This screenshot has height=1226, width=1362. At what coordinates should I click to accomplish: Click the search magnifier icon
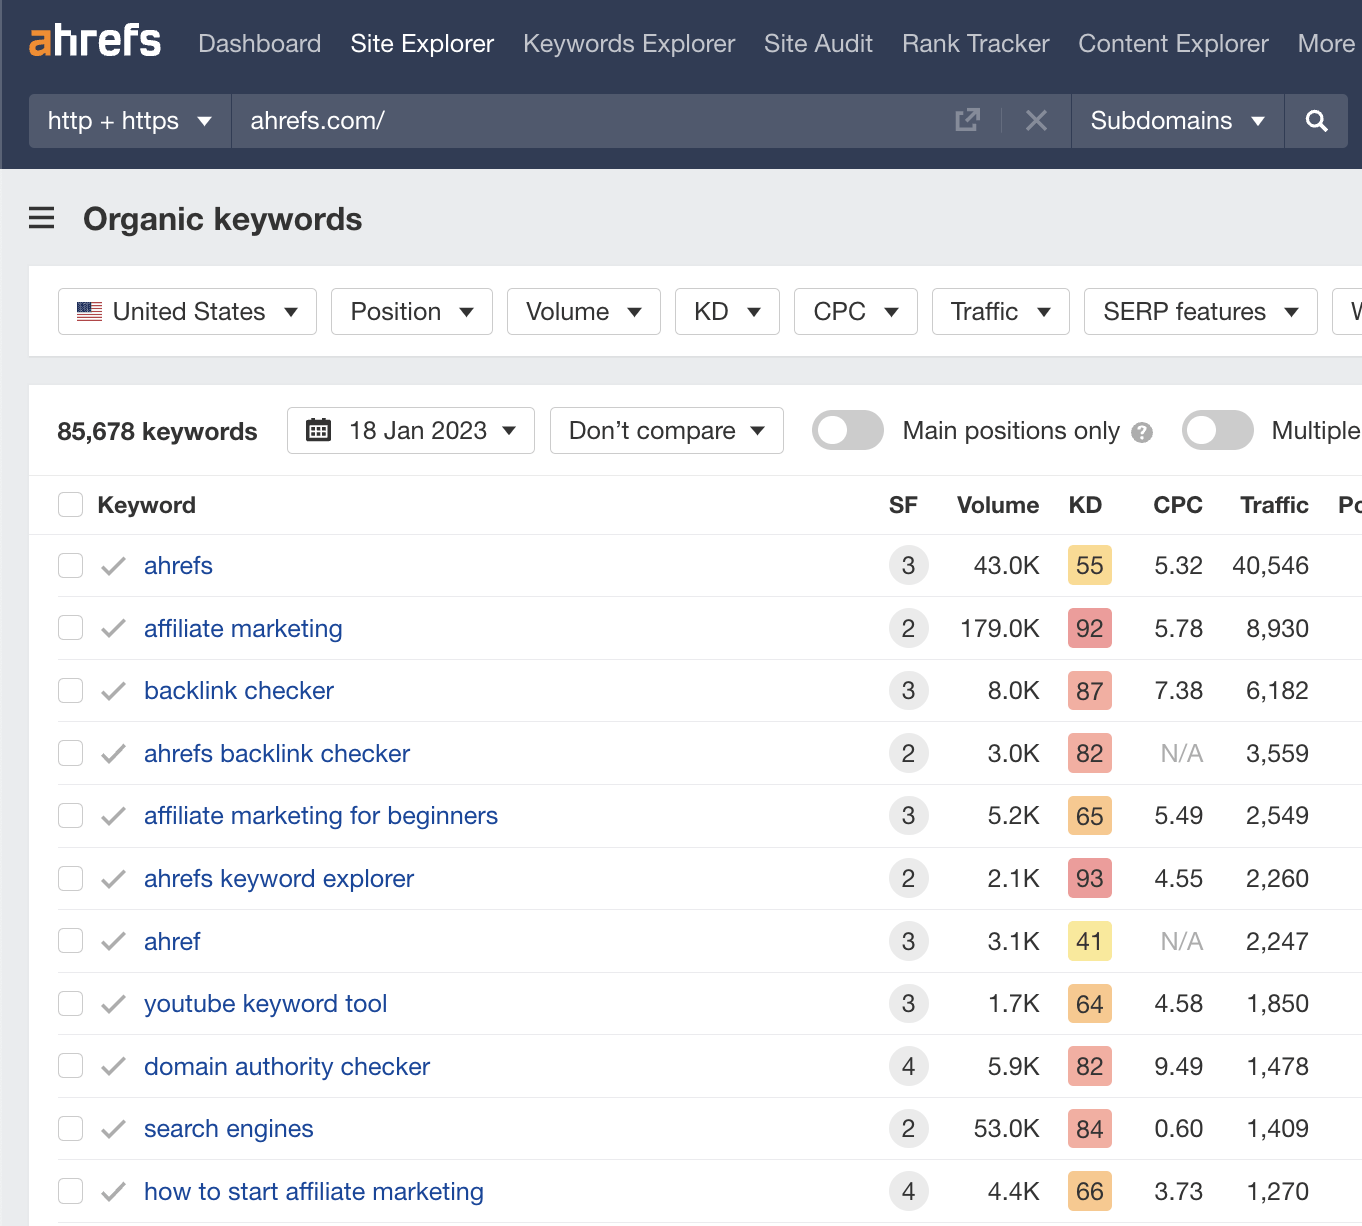point(1316,120)
